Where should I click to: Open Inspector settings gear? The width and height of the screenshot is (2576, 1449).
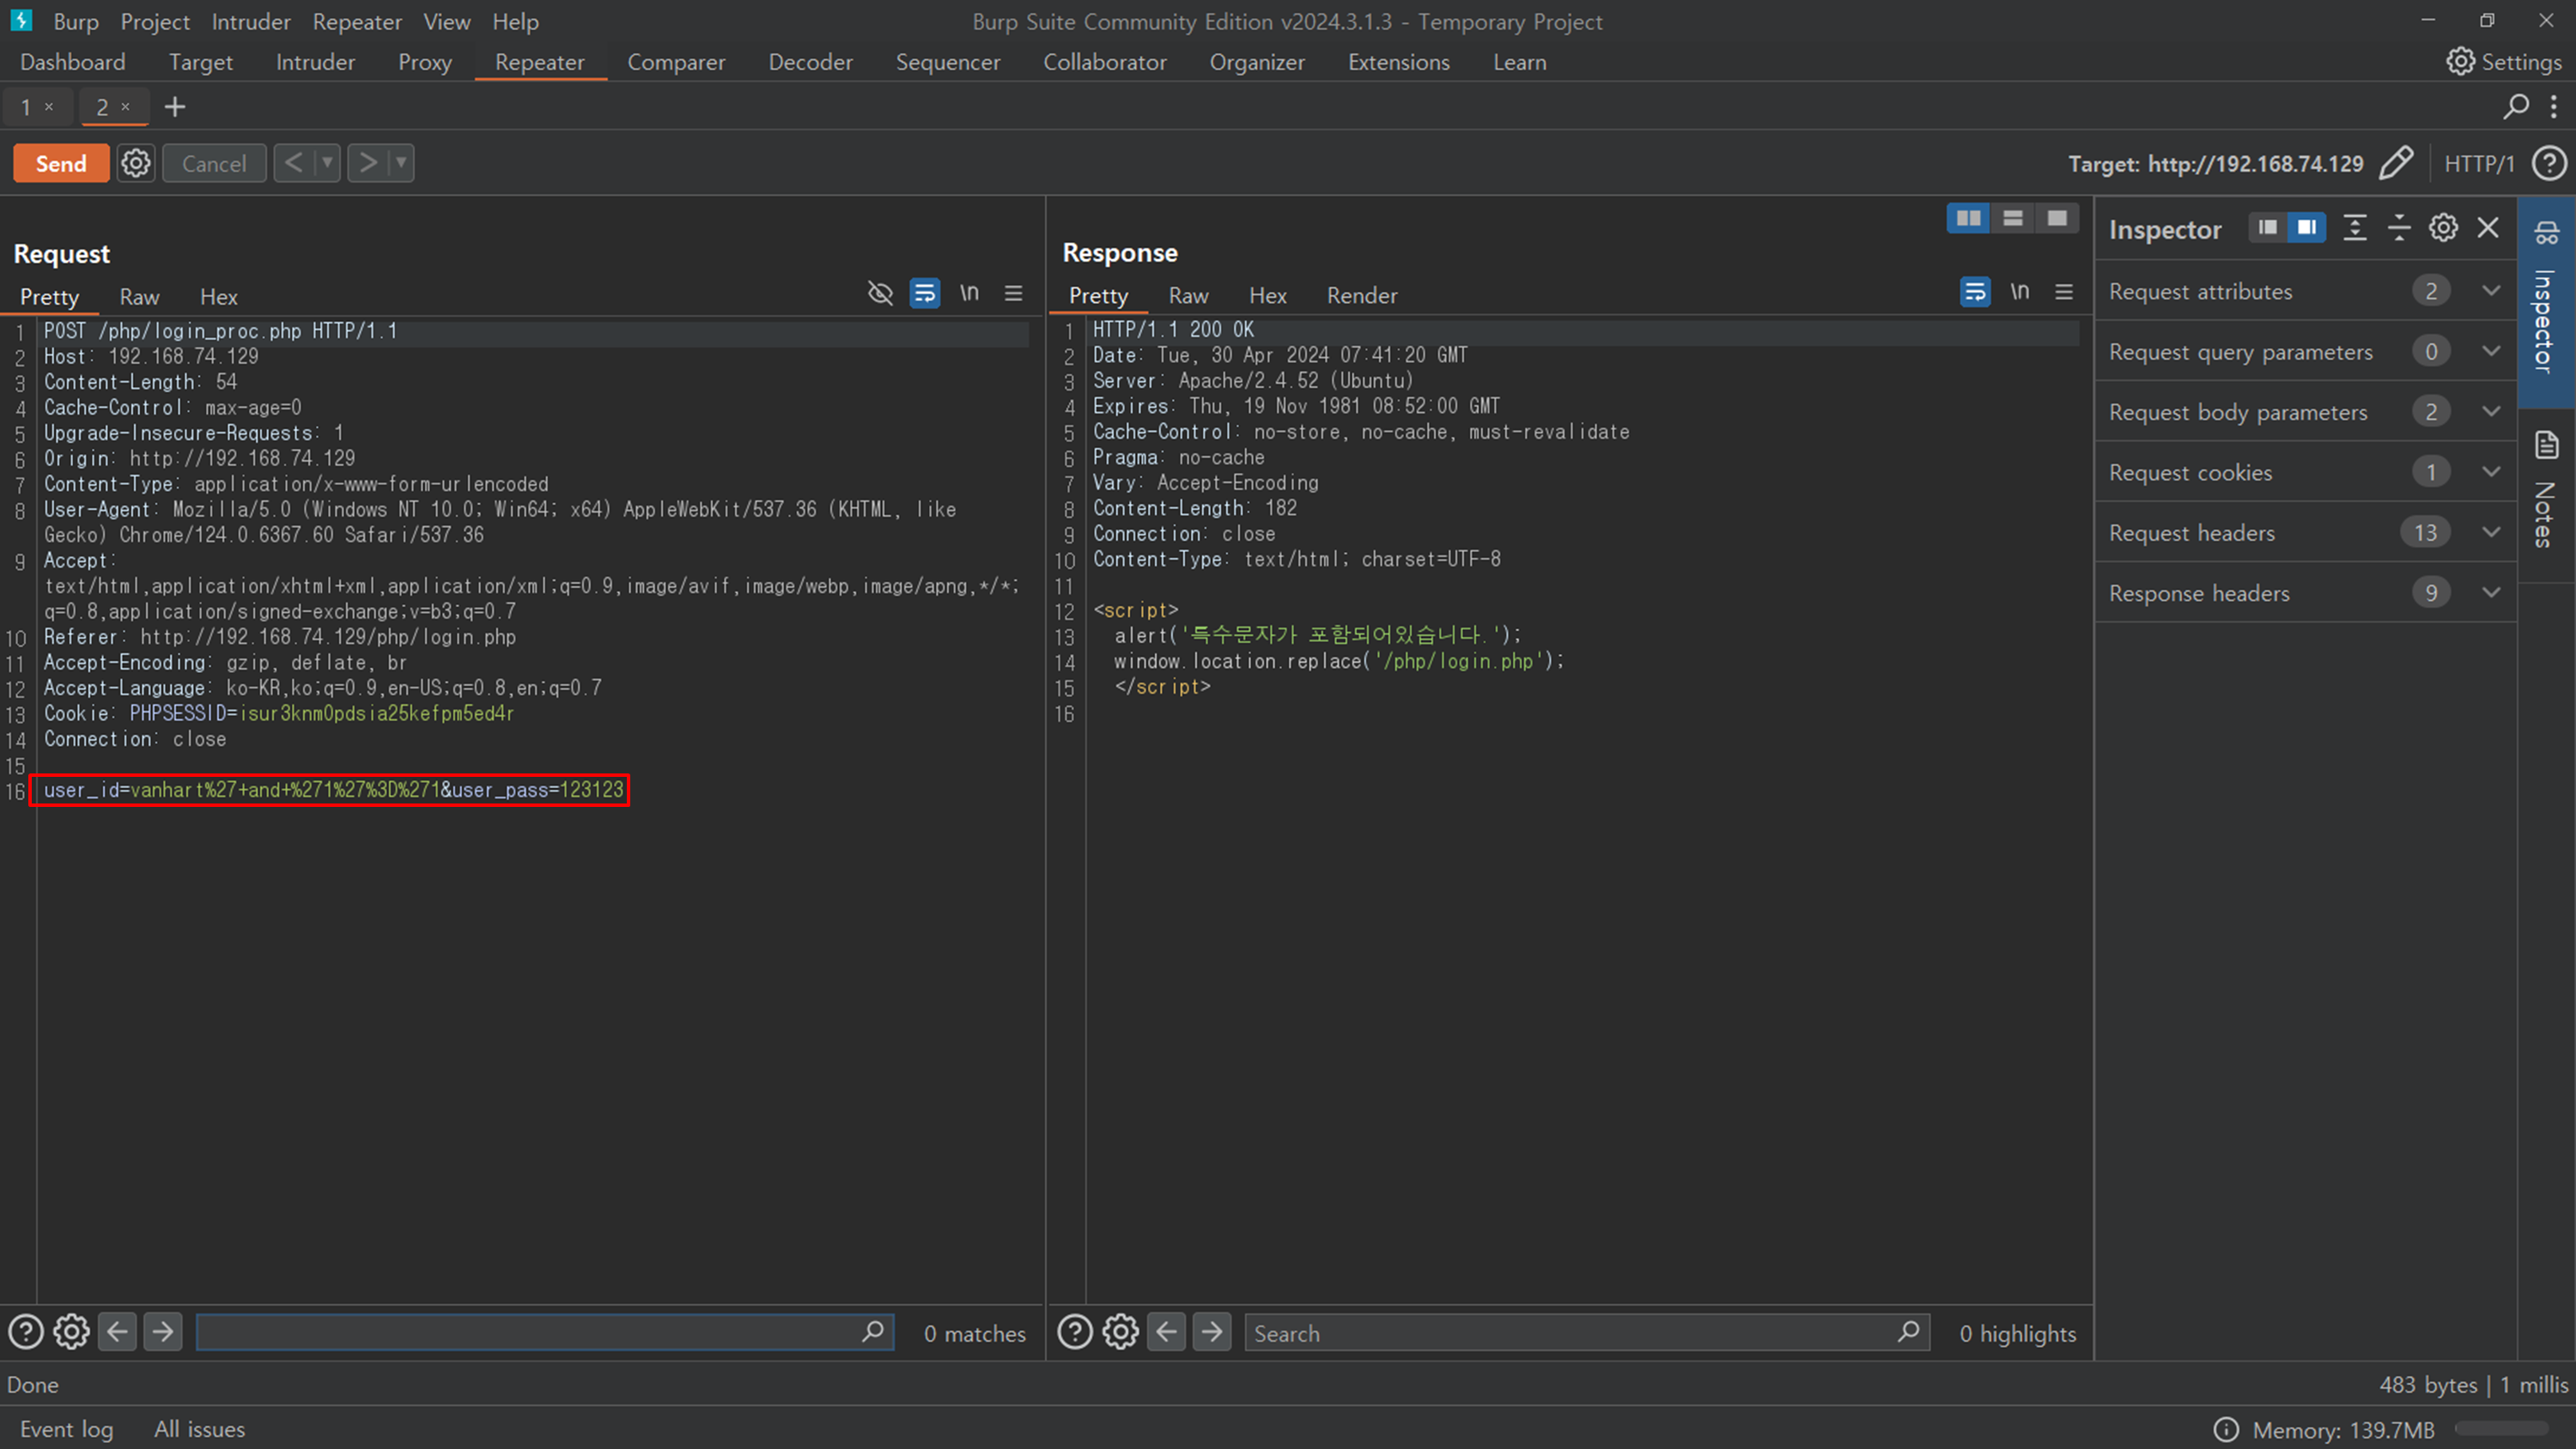pos(2443,228)
